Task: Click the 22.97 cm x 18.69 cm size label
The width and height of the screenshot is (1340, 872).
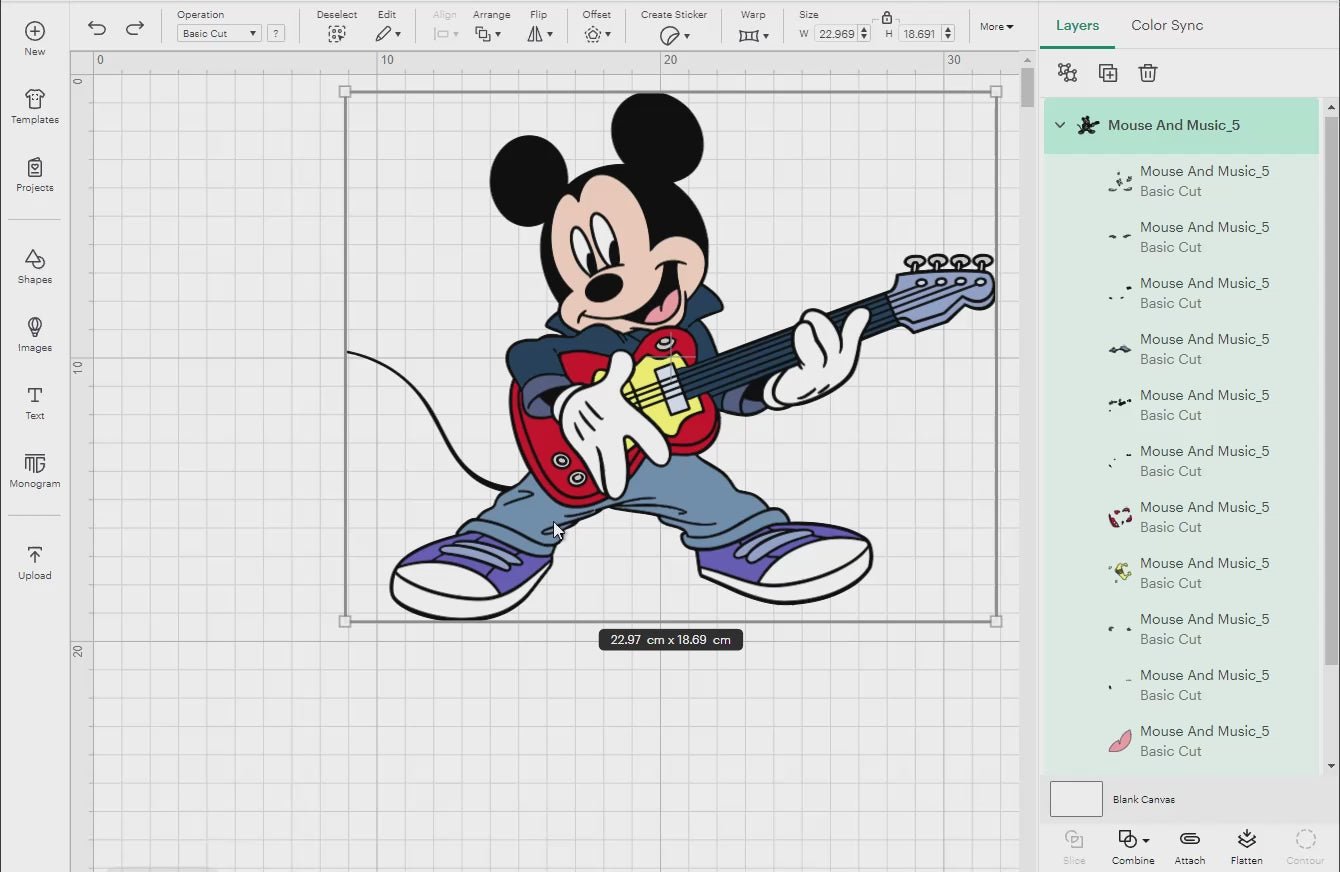Action: tap(670, 640)
